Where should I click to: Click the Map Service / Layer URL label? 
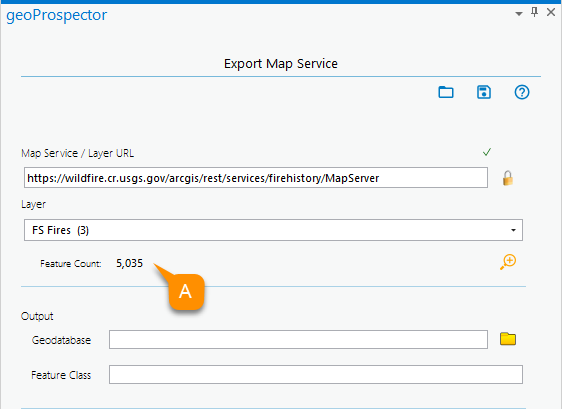pyautogui.click(x=77, y=153)
